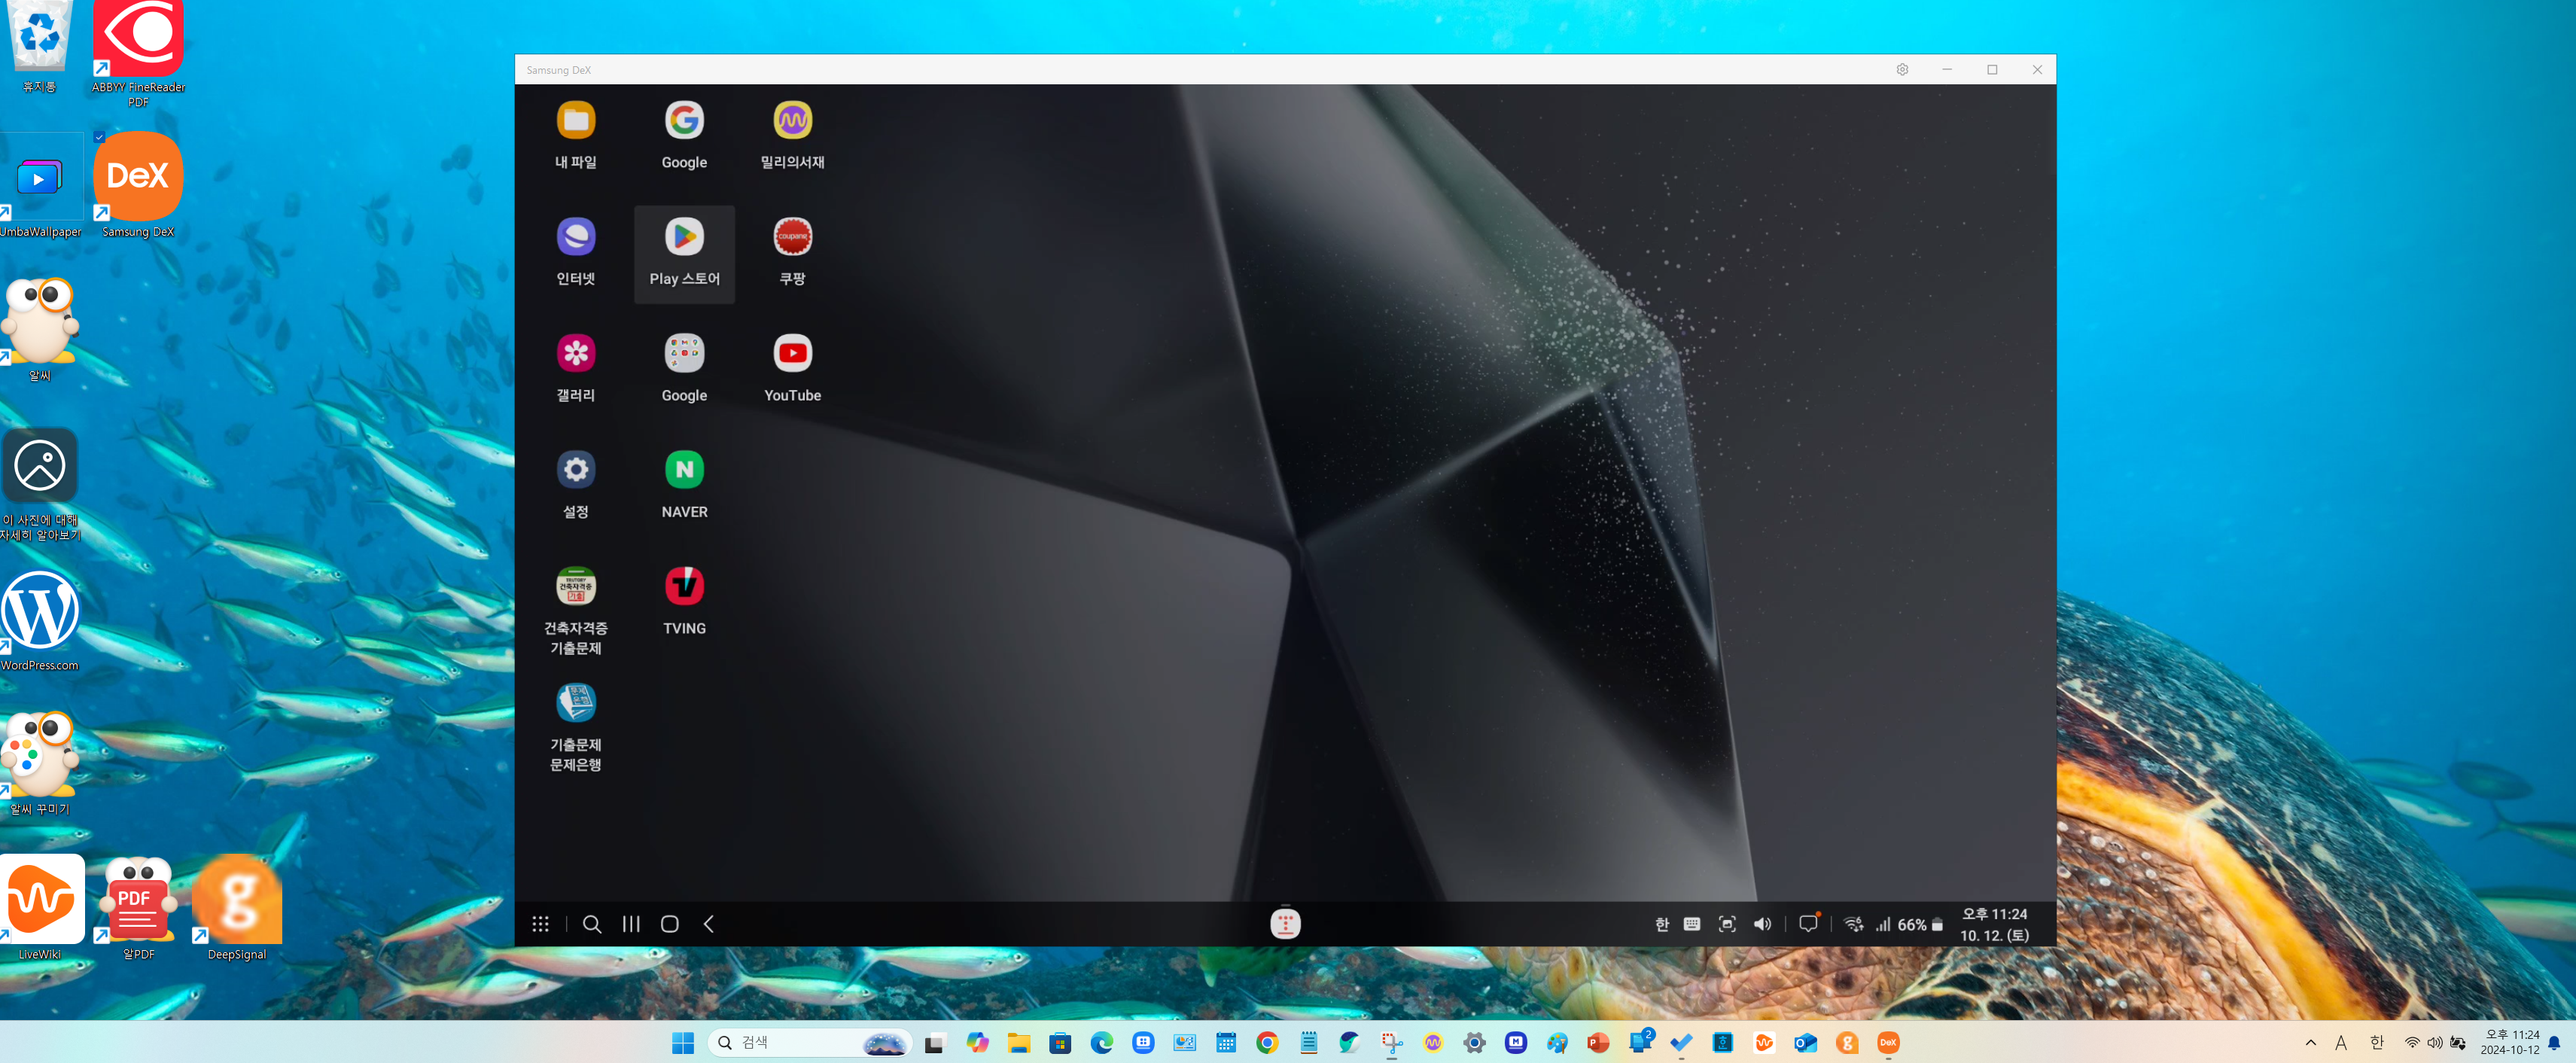
Task: Click the DeX taskbar search icon
Action: 592,924
